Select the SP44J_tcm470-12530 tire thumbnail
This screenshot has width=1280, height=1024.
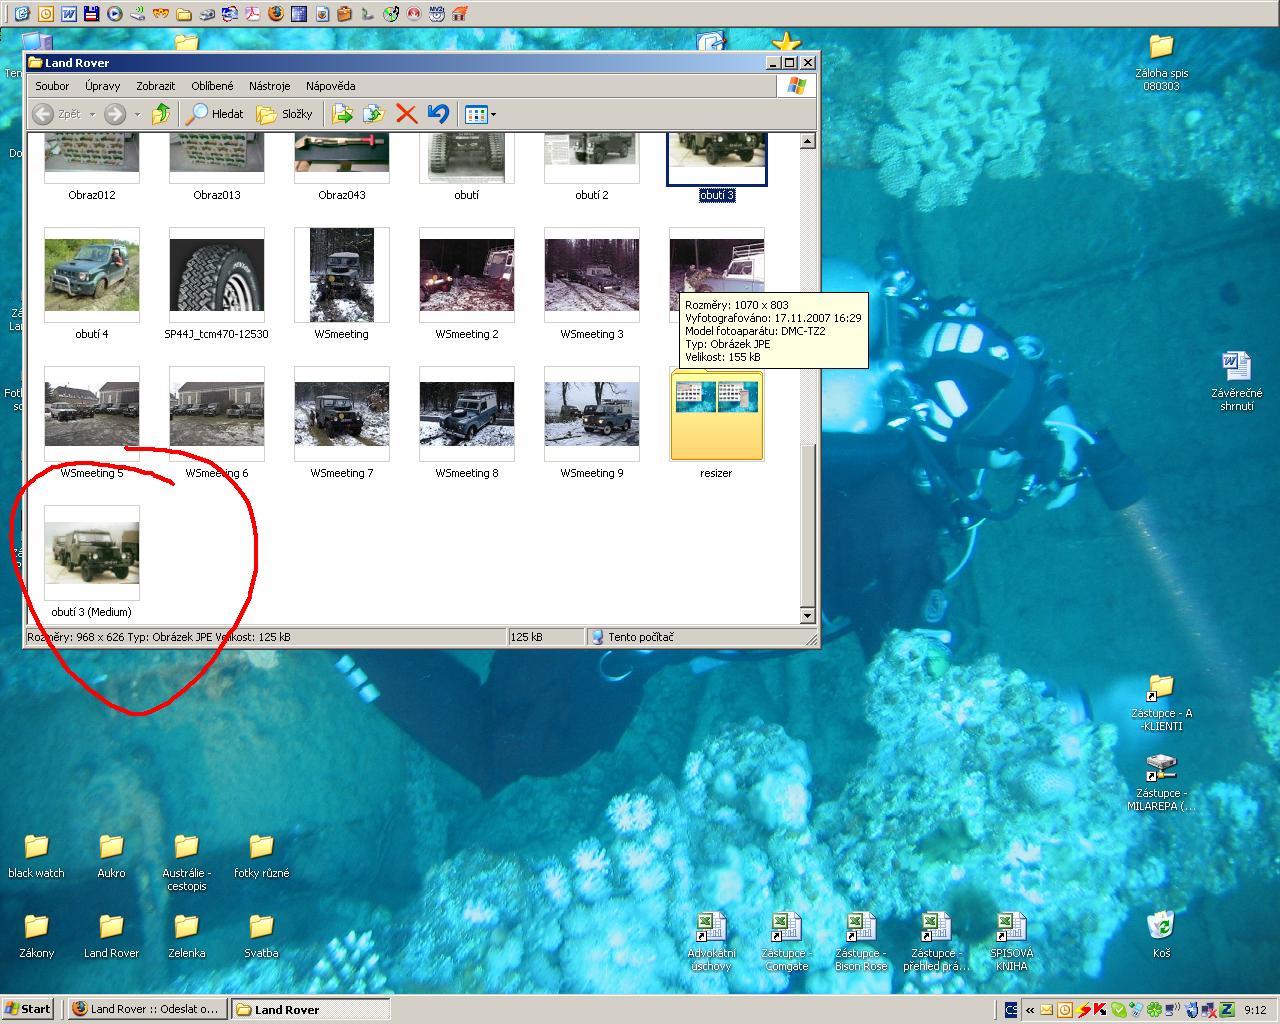217,276
